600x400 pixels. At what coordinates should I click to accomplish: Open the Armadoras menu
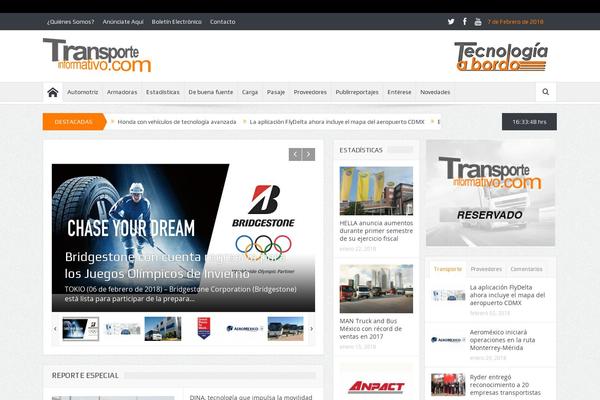[122, 92]
